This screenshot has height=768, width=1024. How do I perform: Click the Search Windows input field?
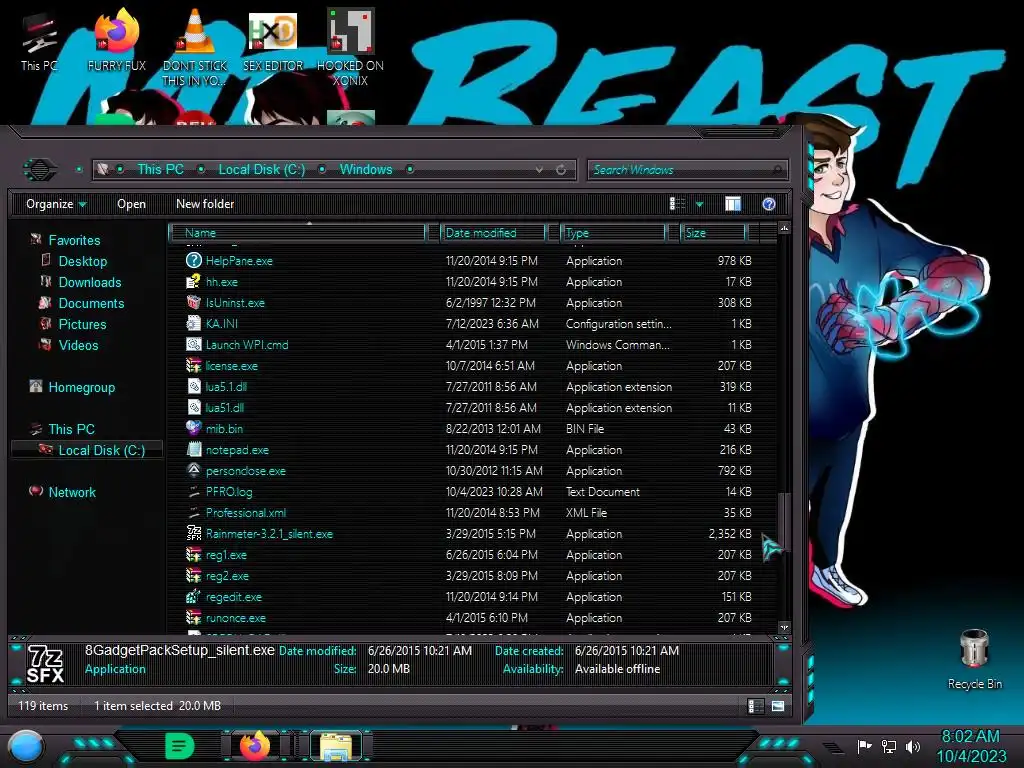[687, 170]
